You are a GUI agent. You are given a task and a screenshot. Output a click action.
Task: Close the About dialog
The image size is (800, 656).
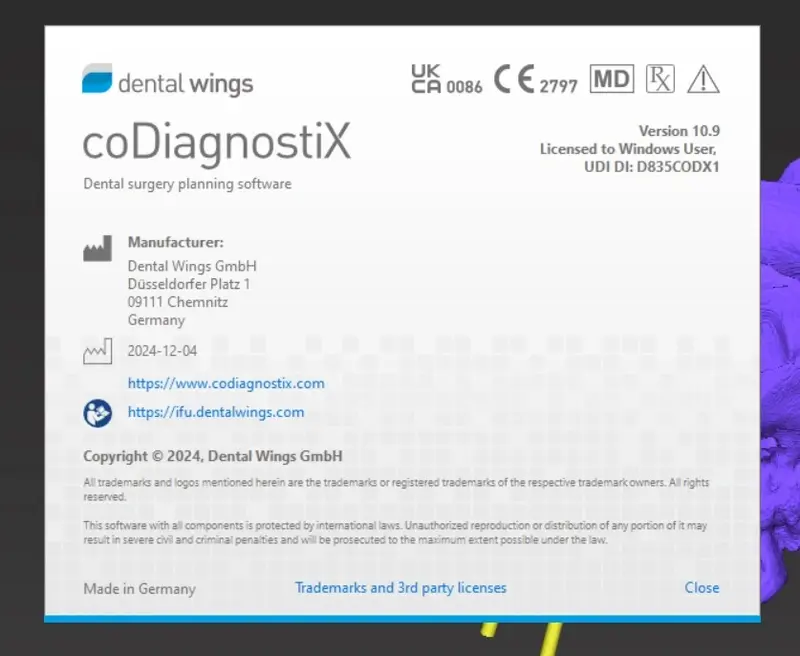pyautogui.click(x=702, y=588)
